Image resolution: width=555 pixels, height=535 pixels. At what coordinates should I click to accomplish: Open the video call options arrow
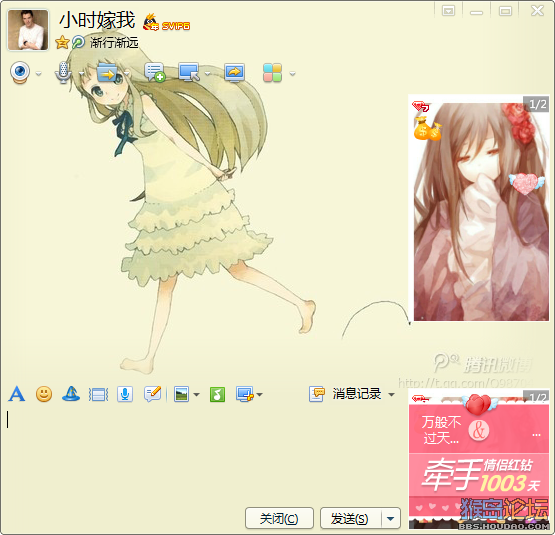point(39,74)
